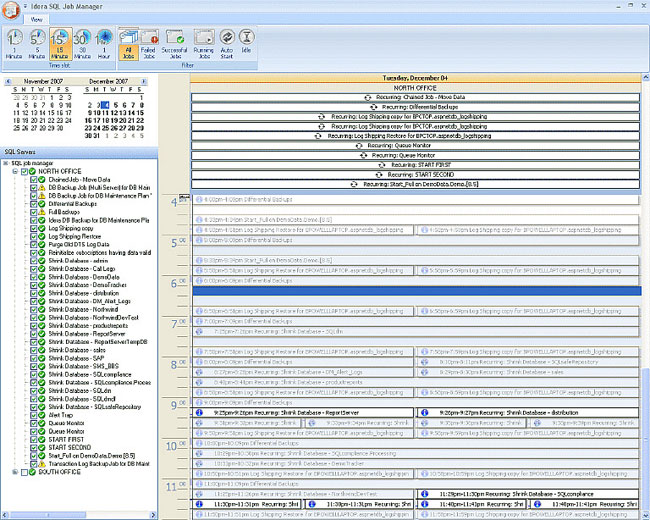Uncheck Shrink Database - sales checkbox

pos(34,350)
